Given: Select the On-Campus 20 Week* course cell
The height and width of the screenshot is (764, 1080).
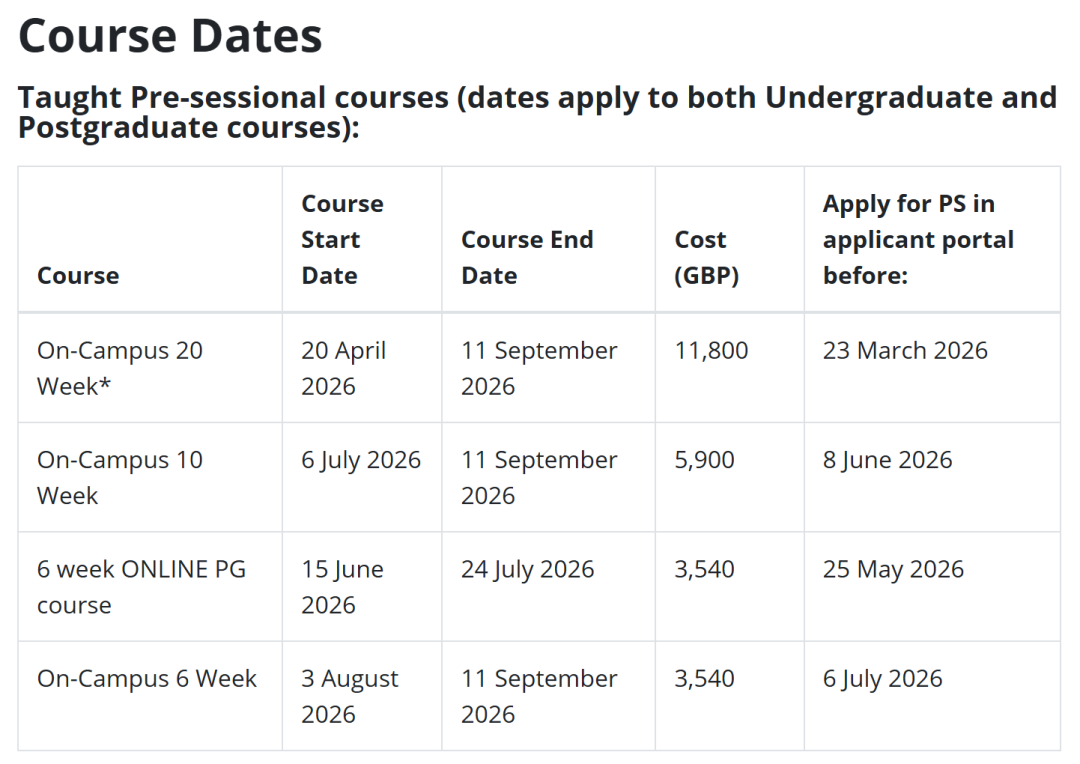Looking at the screenshot, I should (x=120, y=368).
